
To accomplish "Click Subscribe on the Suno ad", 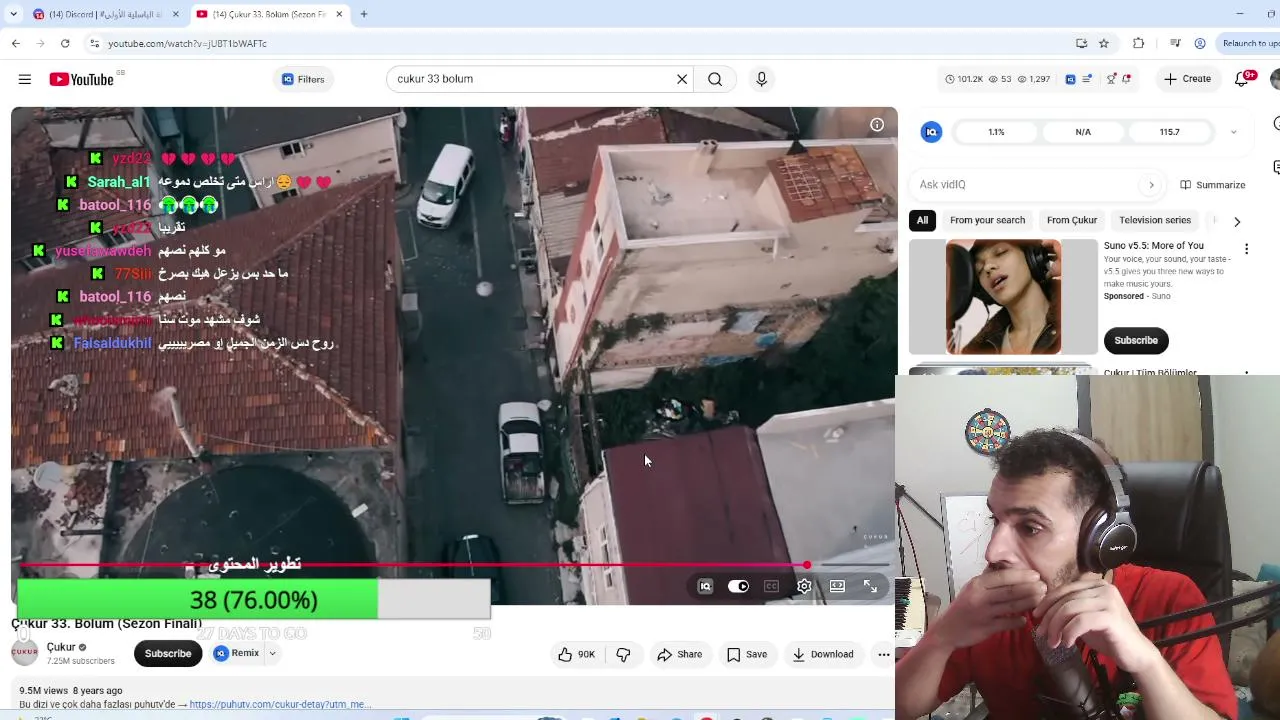I will point(1136,340).
